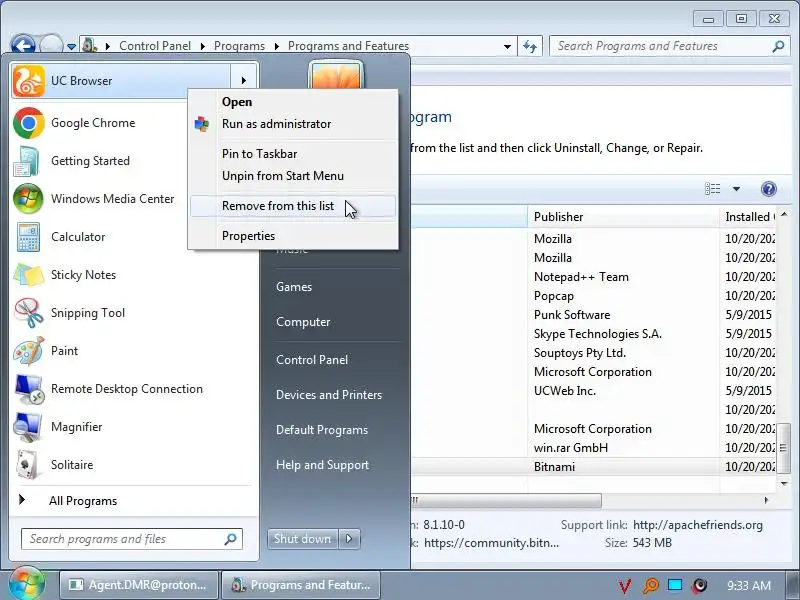The width and height of the screenshot is (800, 600).
Task: Click the Programs breadcrumb in address bar
Action: click(239, 46)
